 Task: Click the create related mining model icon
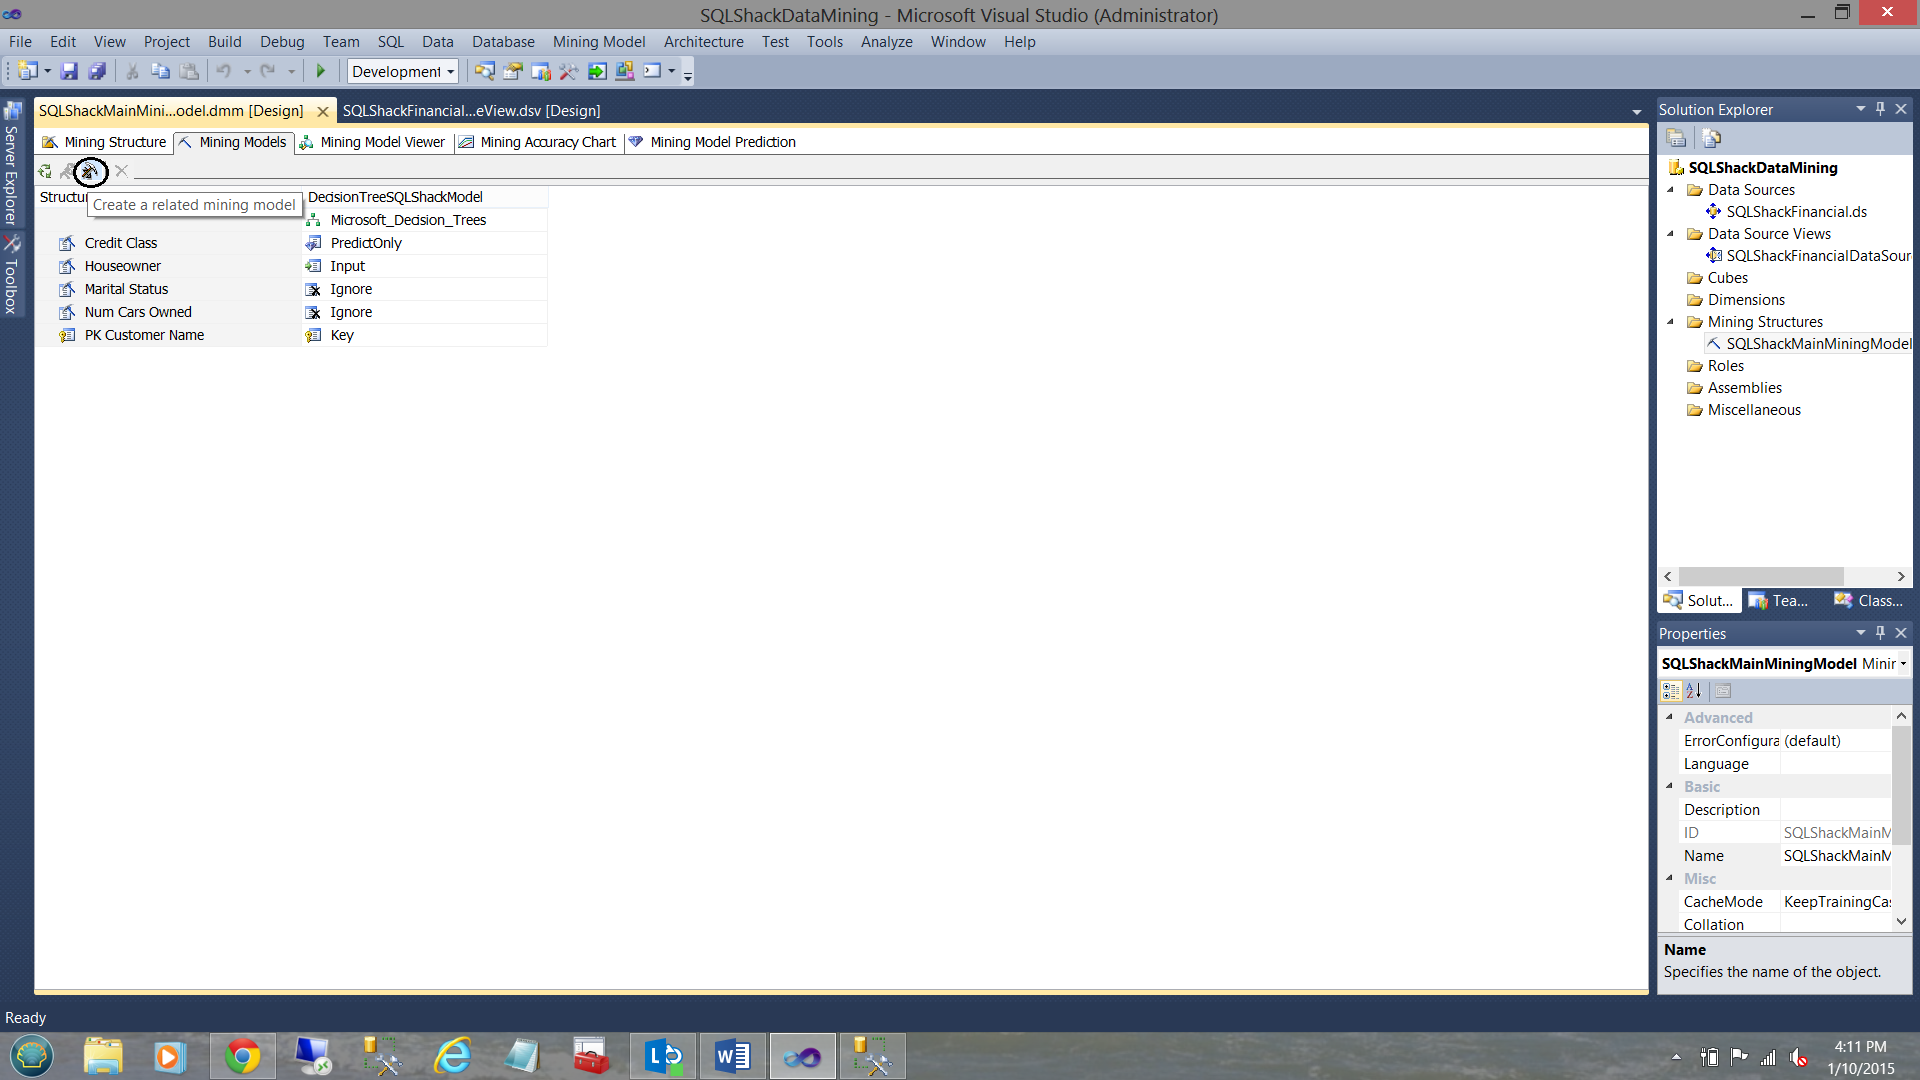(90, 172)
